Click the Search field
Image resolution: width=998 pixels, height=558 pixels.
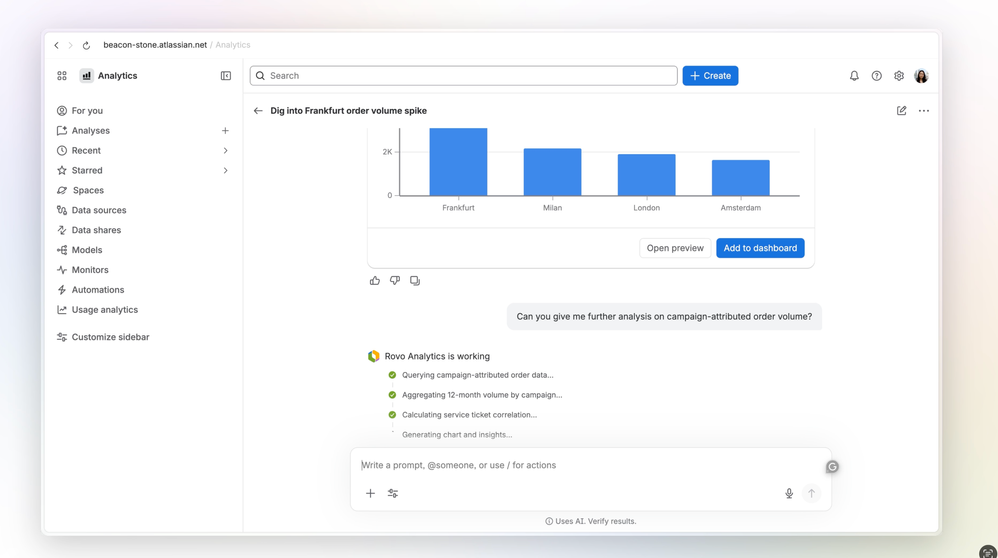[x=463, y=76]
